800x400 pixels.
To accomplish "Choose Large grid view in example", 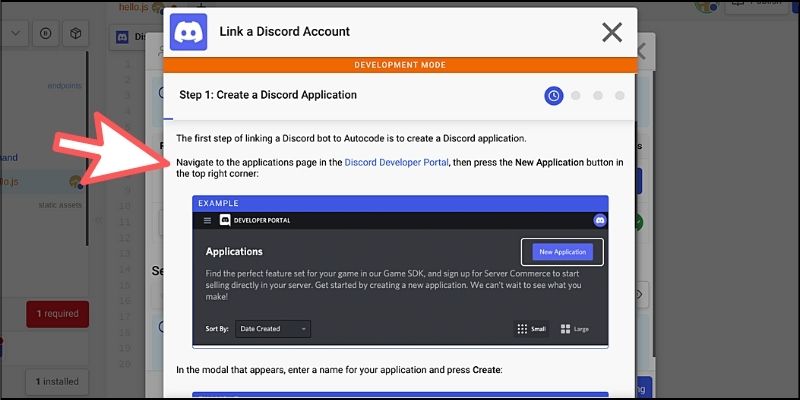I will pyautogui.click(x=574, y=329).
